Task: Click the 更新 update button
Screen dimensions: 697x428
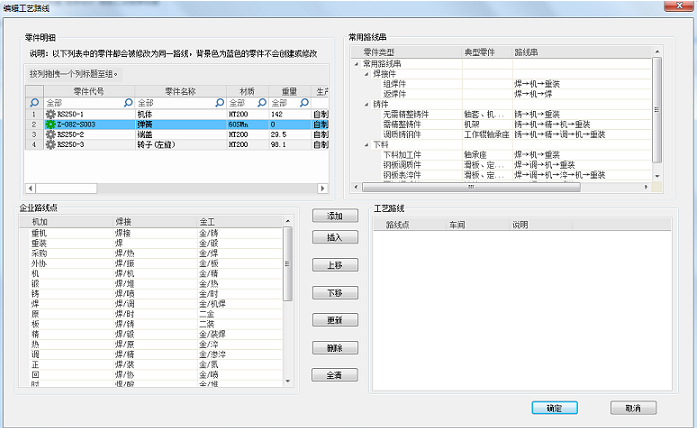Action: (x=335, y=320)
